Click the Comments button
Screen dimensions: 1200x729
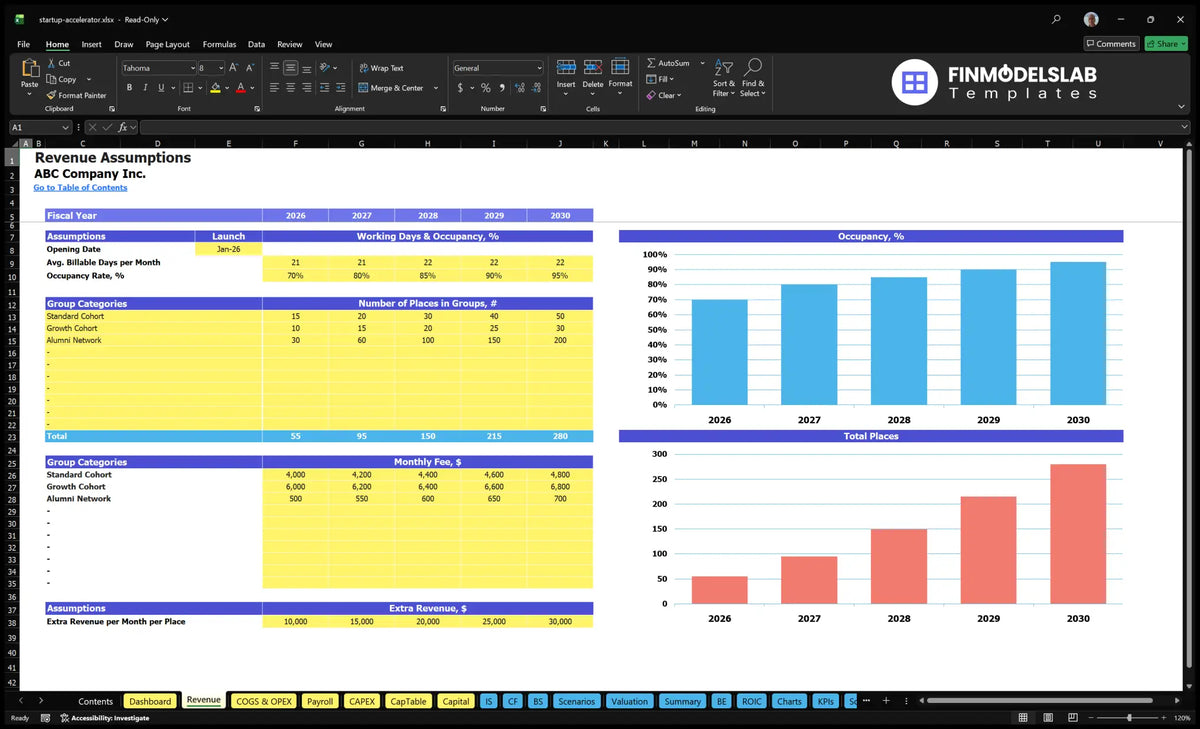tap(1111, 44)
